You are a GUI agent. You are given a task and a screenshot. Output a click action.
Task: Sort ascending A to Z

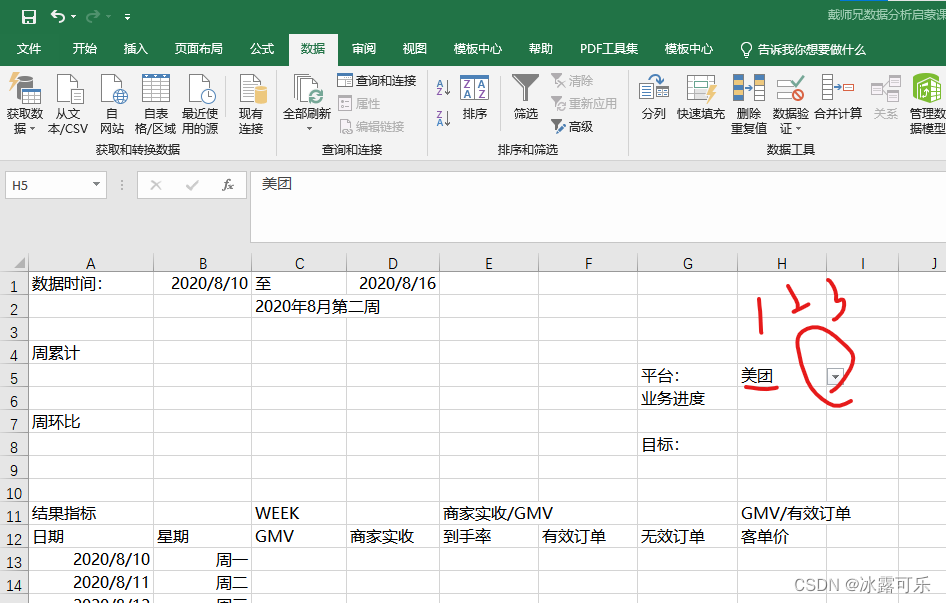(x=443, y=87)
